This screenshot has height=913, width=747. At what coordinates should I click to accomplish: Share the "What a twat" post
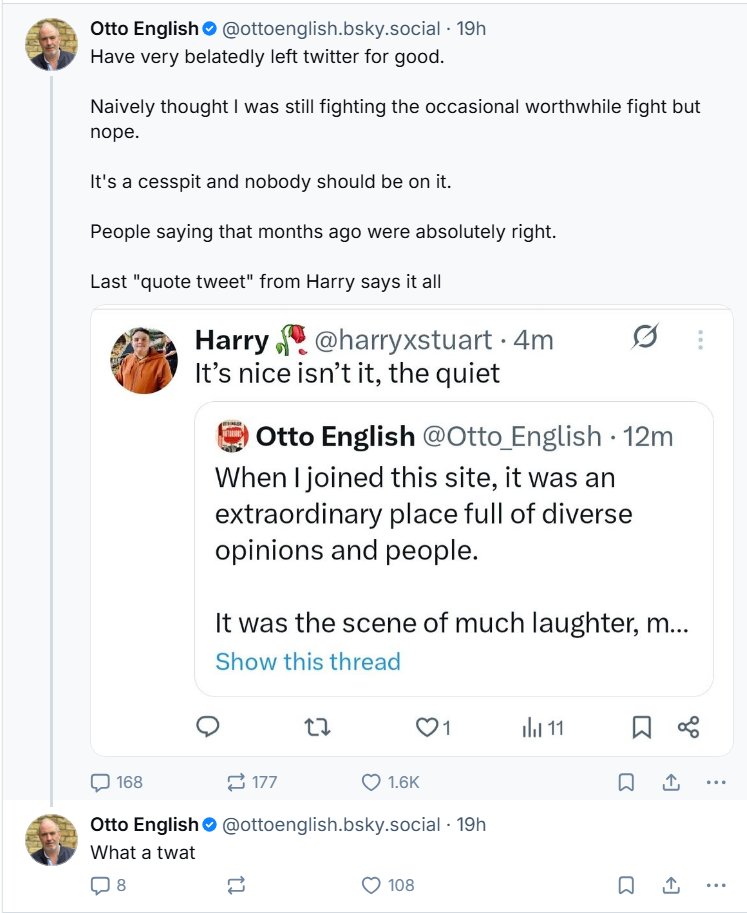671,885
